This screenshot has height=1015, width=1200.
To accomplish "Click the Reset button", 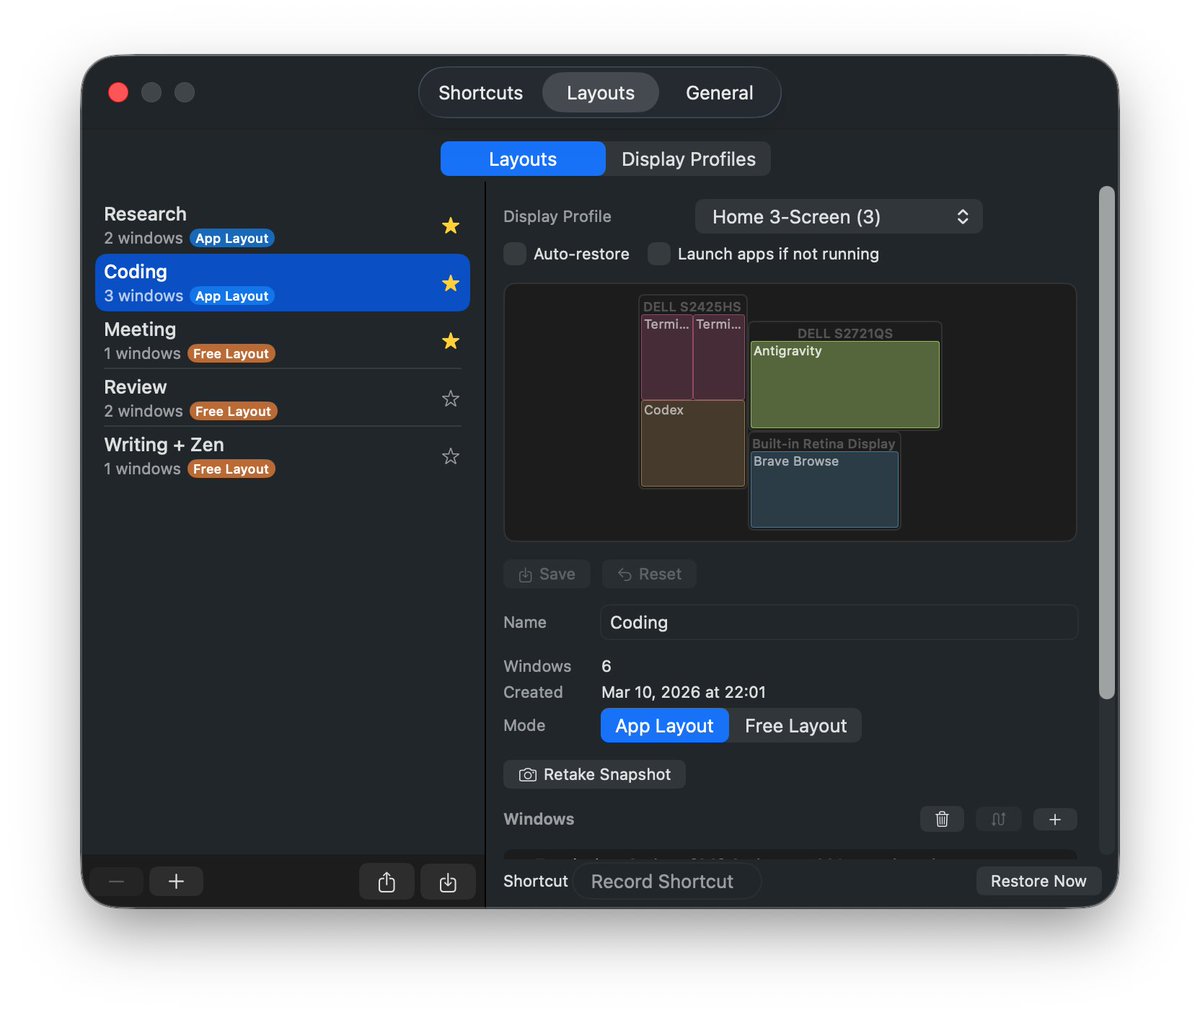I will pos(649,574).
